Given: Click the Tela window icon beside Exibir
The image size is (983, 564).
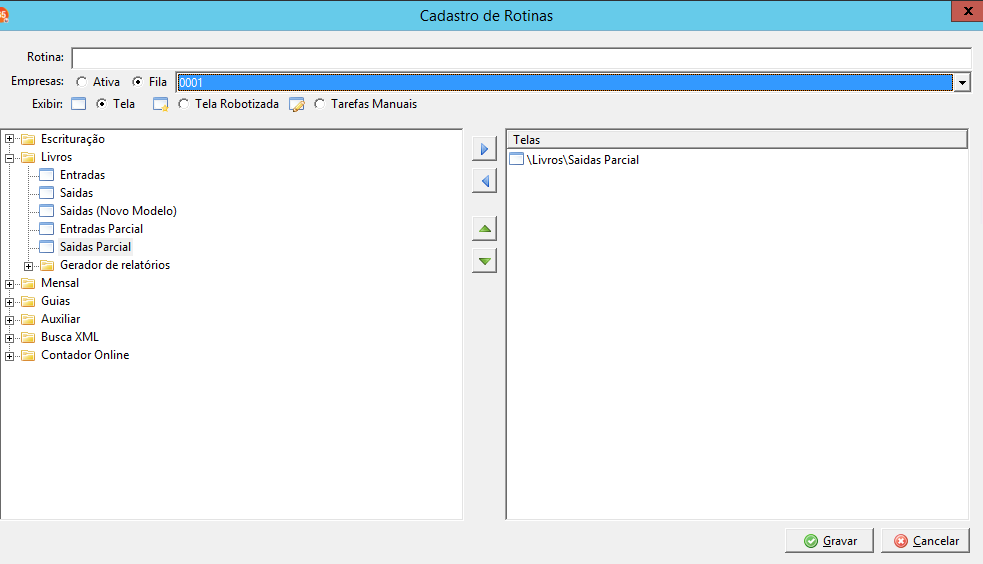Looking at the screenshot, I should 78,104.
